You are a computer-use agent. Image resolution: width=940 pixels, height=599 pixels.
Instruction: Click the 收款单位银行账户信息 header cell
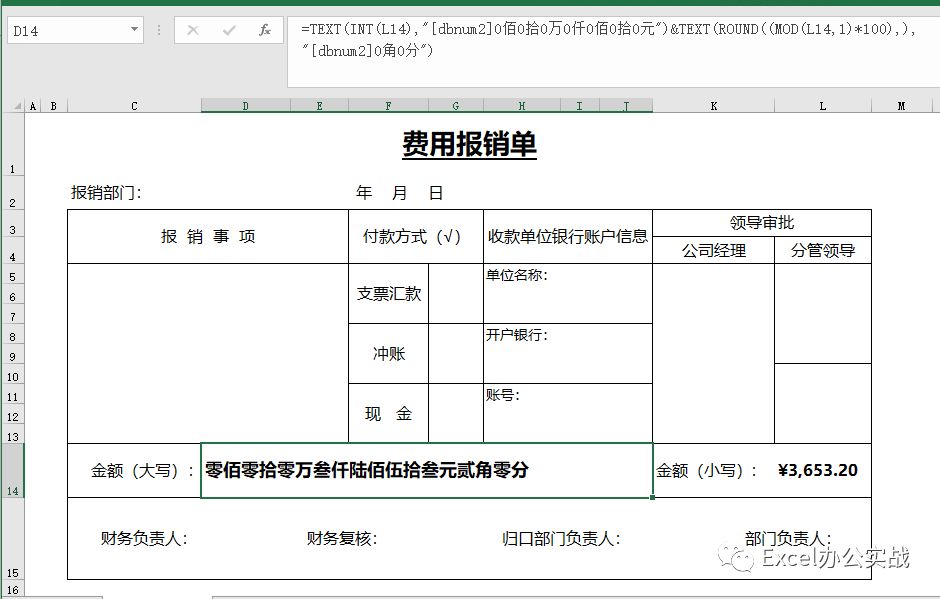(568, 236)
